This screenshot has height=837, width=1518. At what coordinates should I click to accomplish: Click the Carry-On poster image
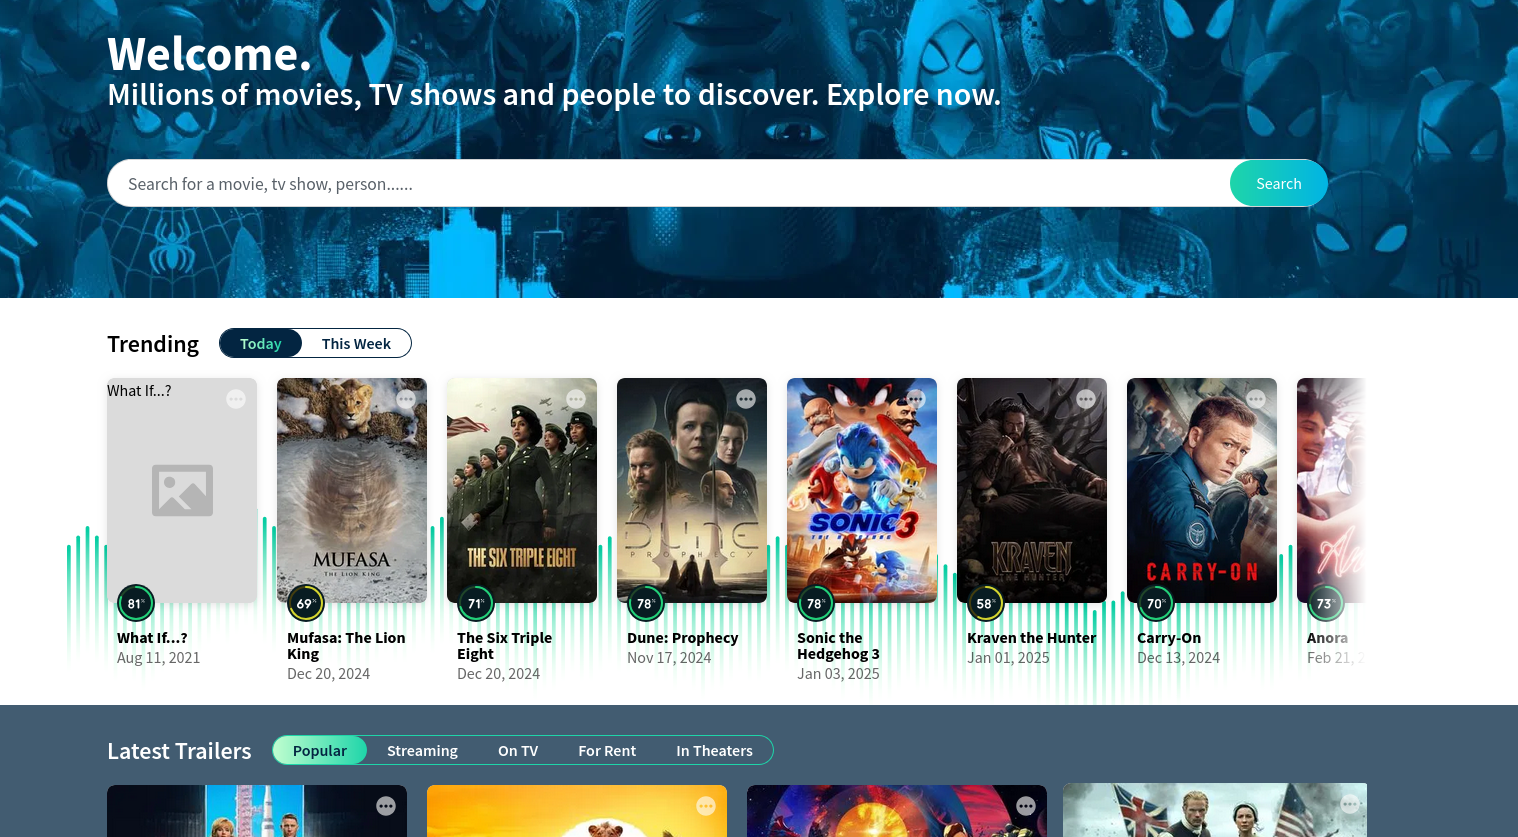(1202, 490)
